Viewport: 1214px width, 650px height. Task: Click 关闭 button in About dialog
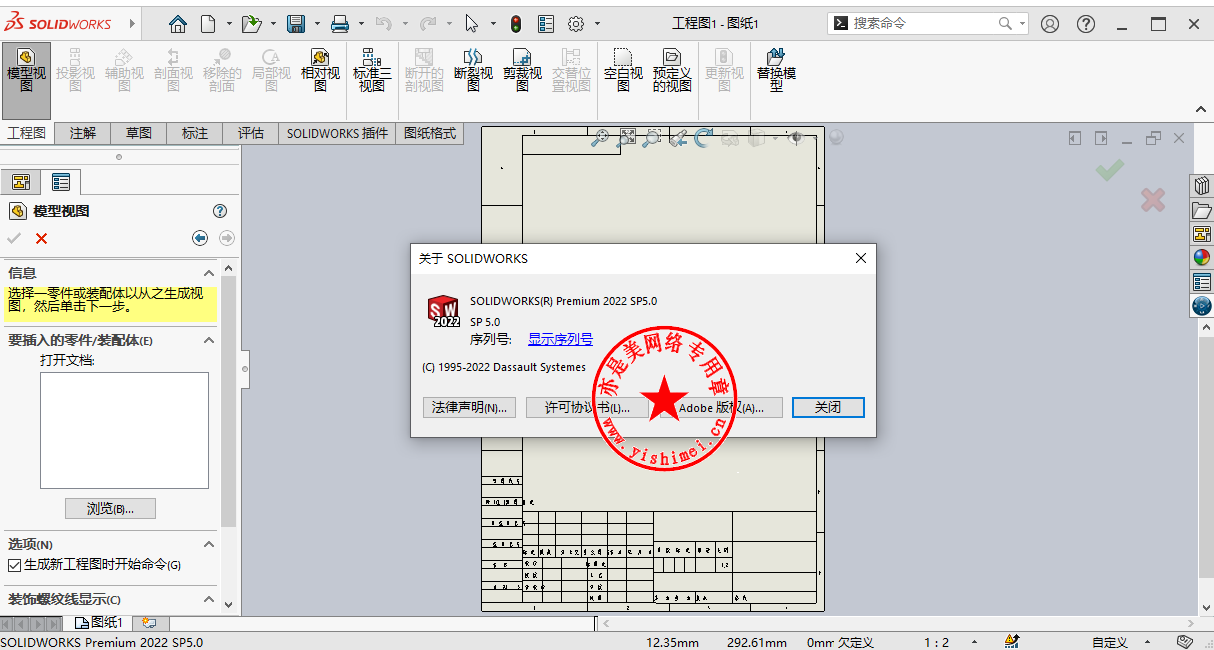tap(828, 407)
